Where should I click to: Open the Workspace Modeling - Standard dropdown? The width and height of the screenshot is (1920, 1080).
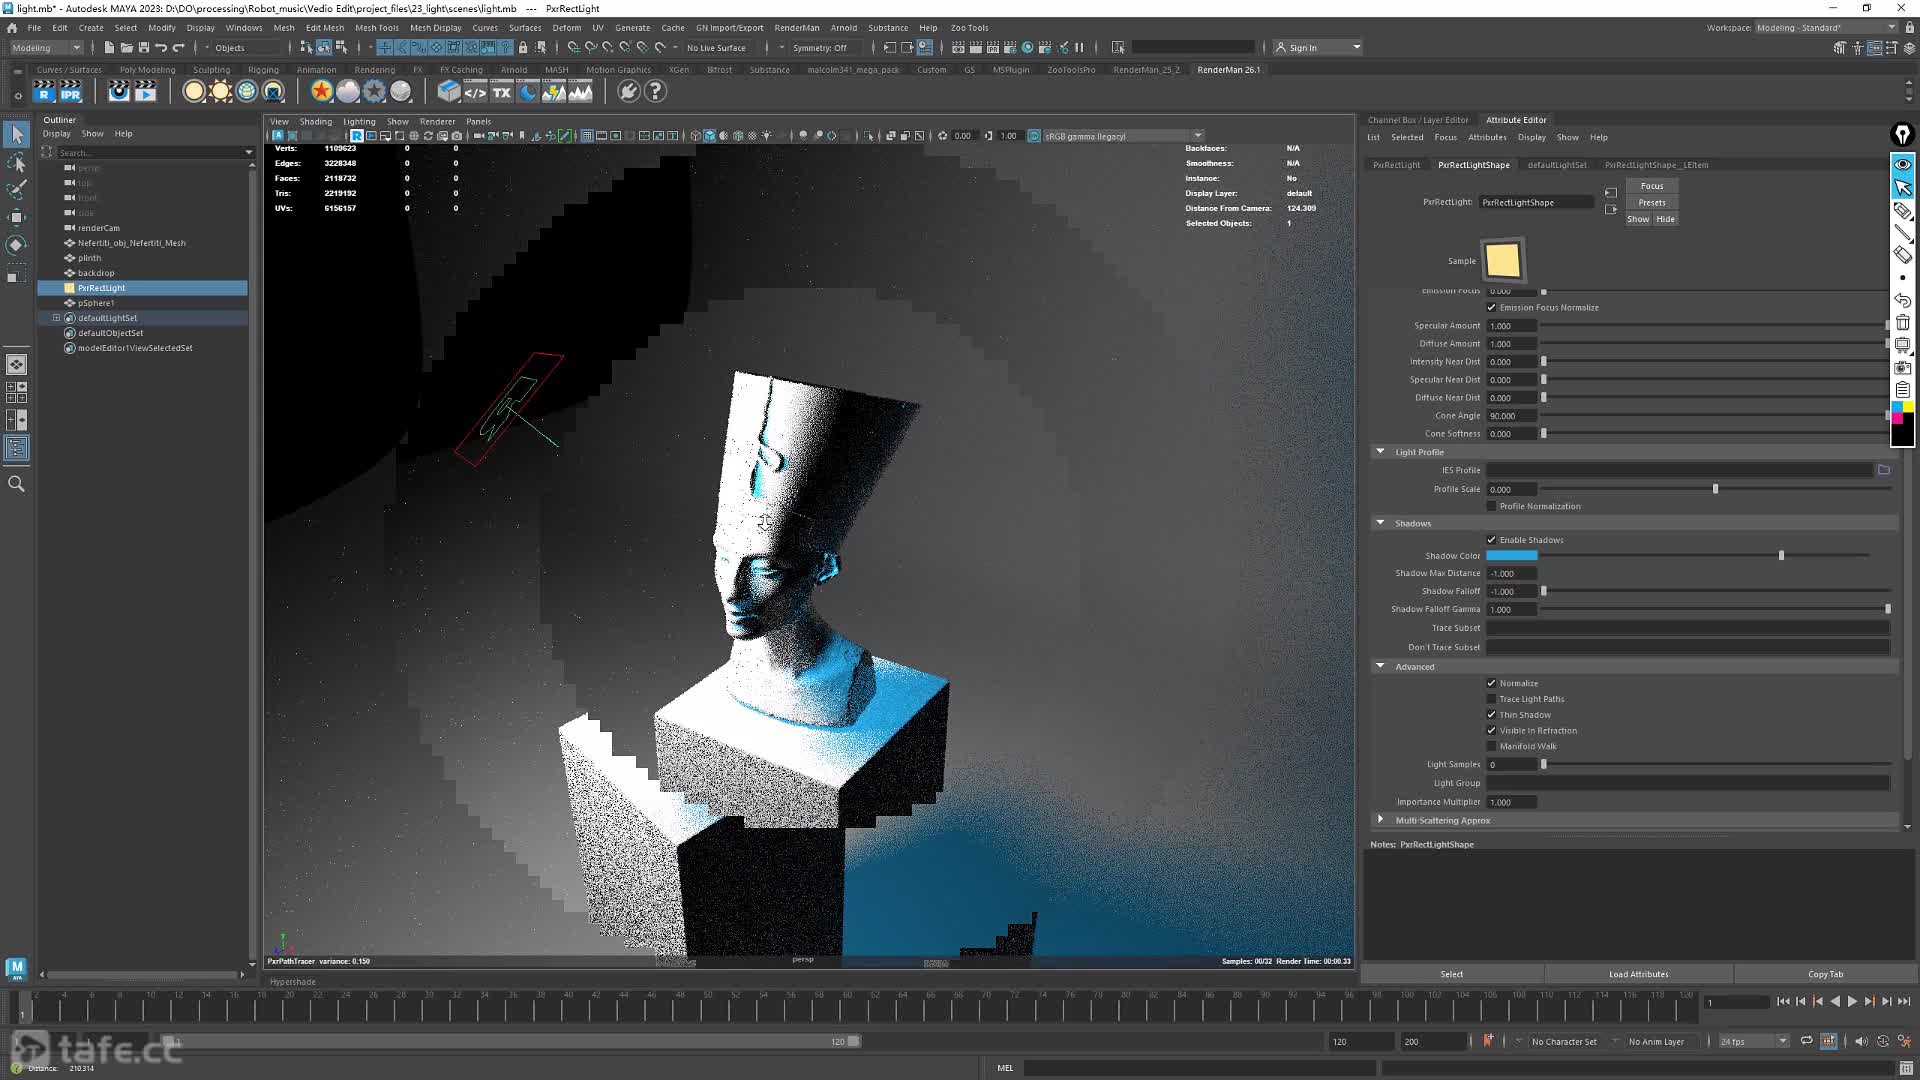click(1826, 28)
